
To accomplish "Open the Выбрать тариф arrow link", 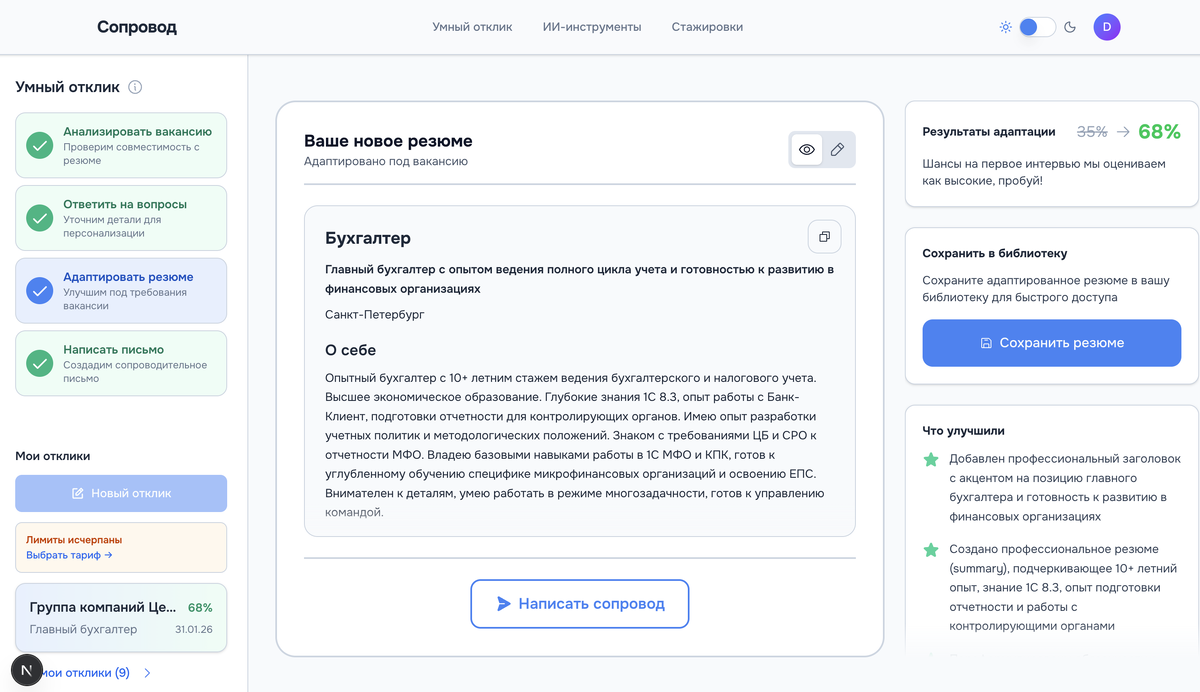I will point(69,555).
